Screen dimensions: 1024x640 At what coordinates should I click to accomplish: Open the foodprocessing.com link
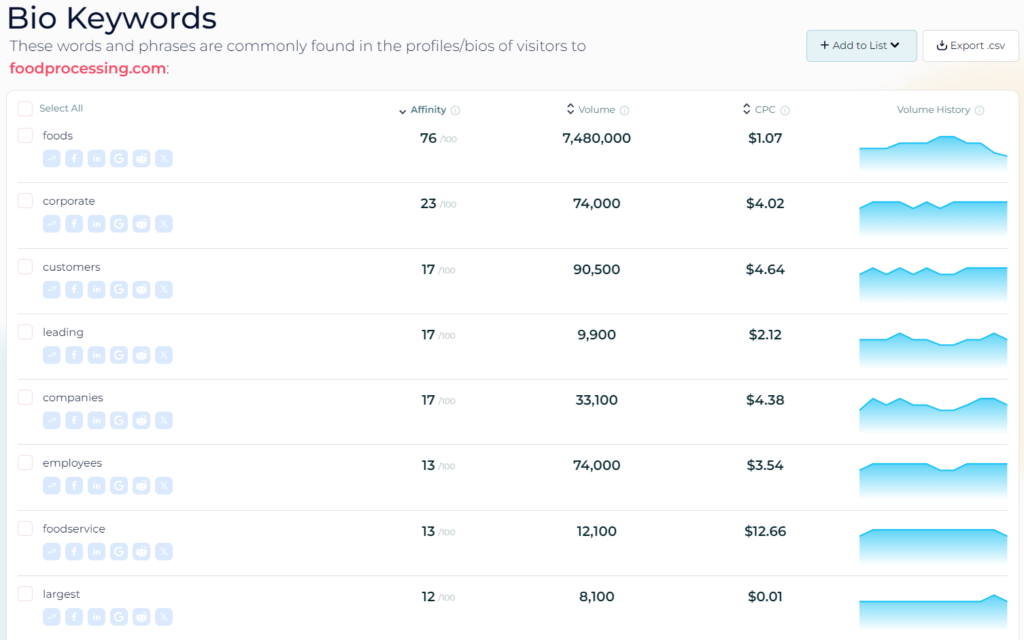pyautogui.click(x=88, y=68)
